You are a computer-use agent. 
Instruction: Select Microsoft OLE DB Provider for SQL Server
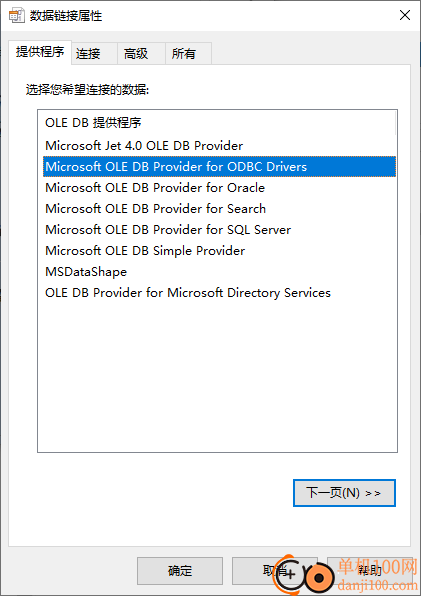coord(219,230)
